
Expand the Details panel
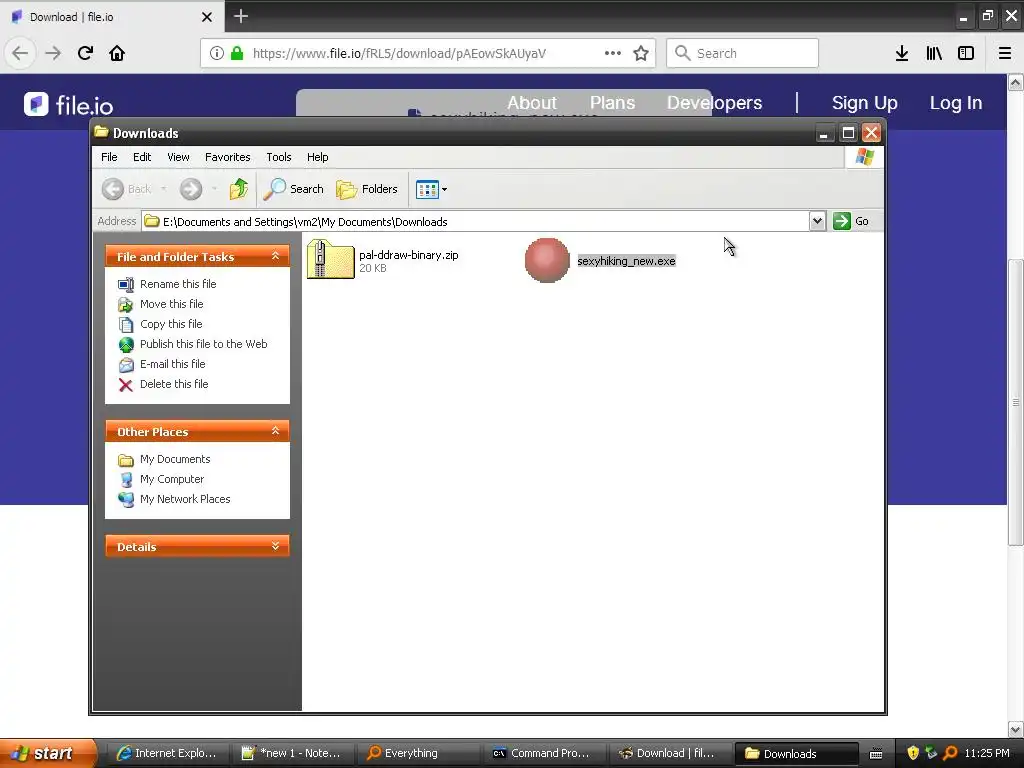[276, 546]
